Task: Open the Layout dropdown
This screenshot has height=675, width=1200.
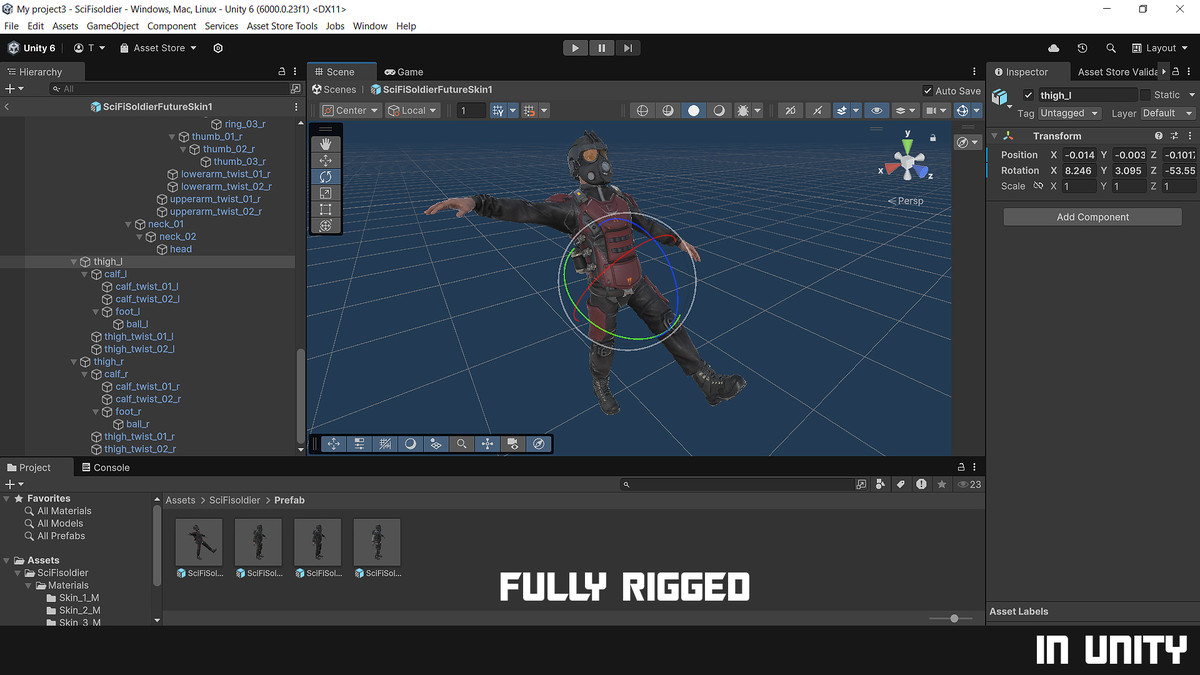Action: 1161,48
